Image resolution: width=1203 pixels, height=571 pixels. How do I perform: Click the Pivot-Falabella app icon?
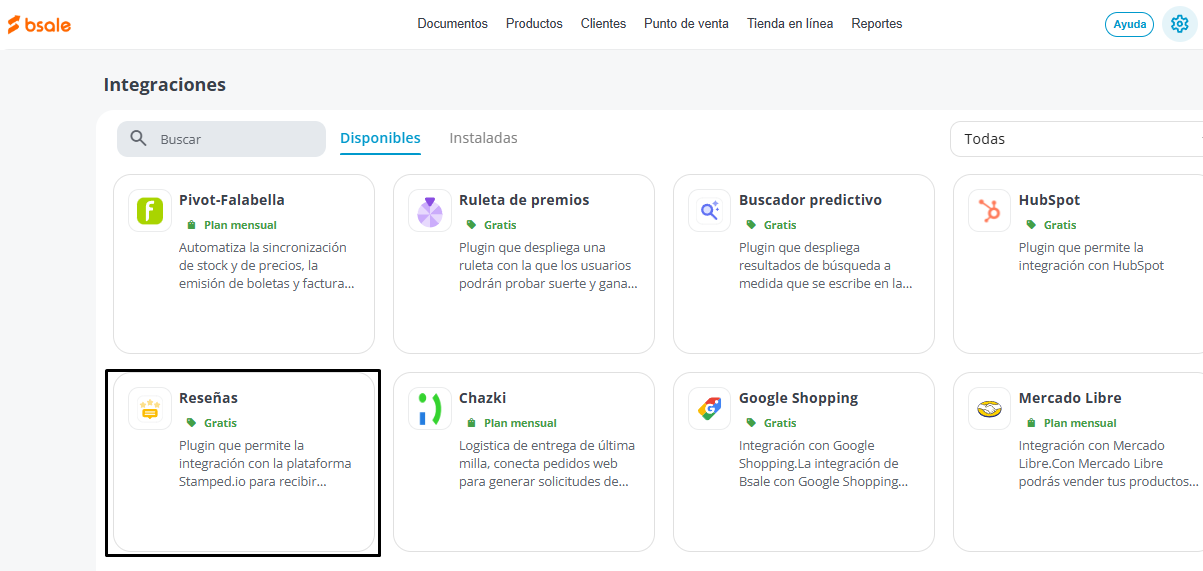click(x=150, y=211)
